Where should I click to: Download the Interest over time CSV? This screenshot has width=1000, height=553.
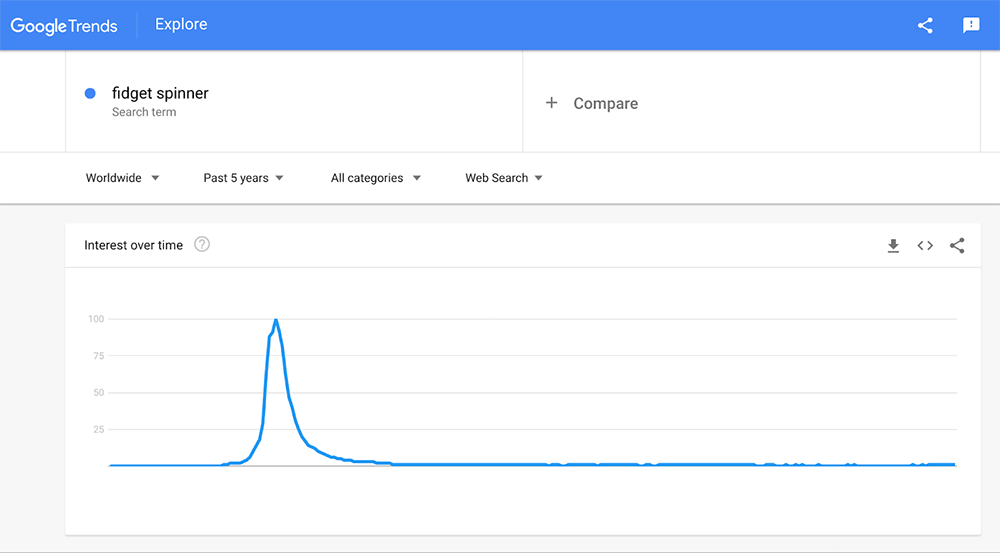(x=893, y=246)
